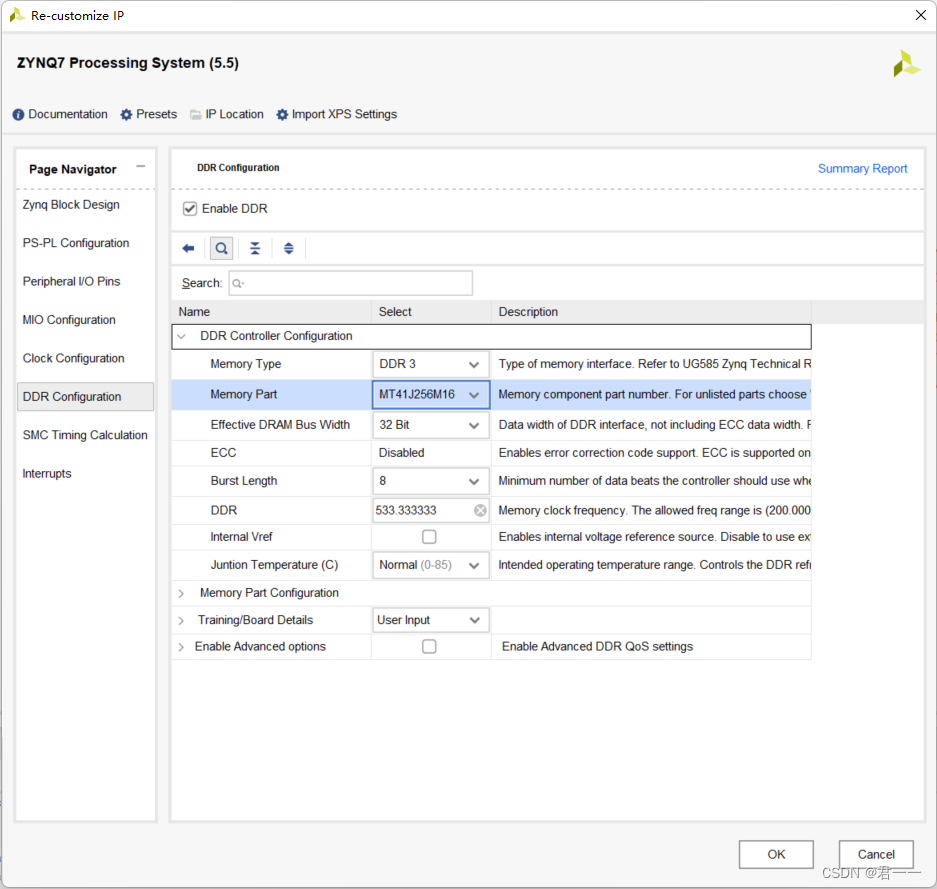Select the Effective DRAM Bus Width row label
The width and height of the screenshot is (937, 889).
280,425
